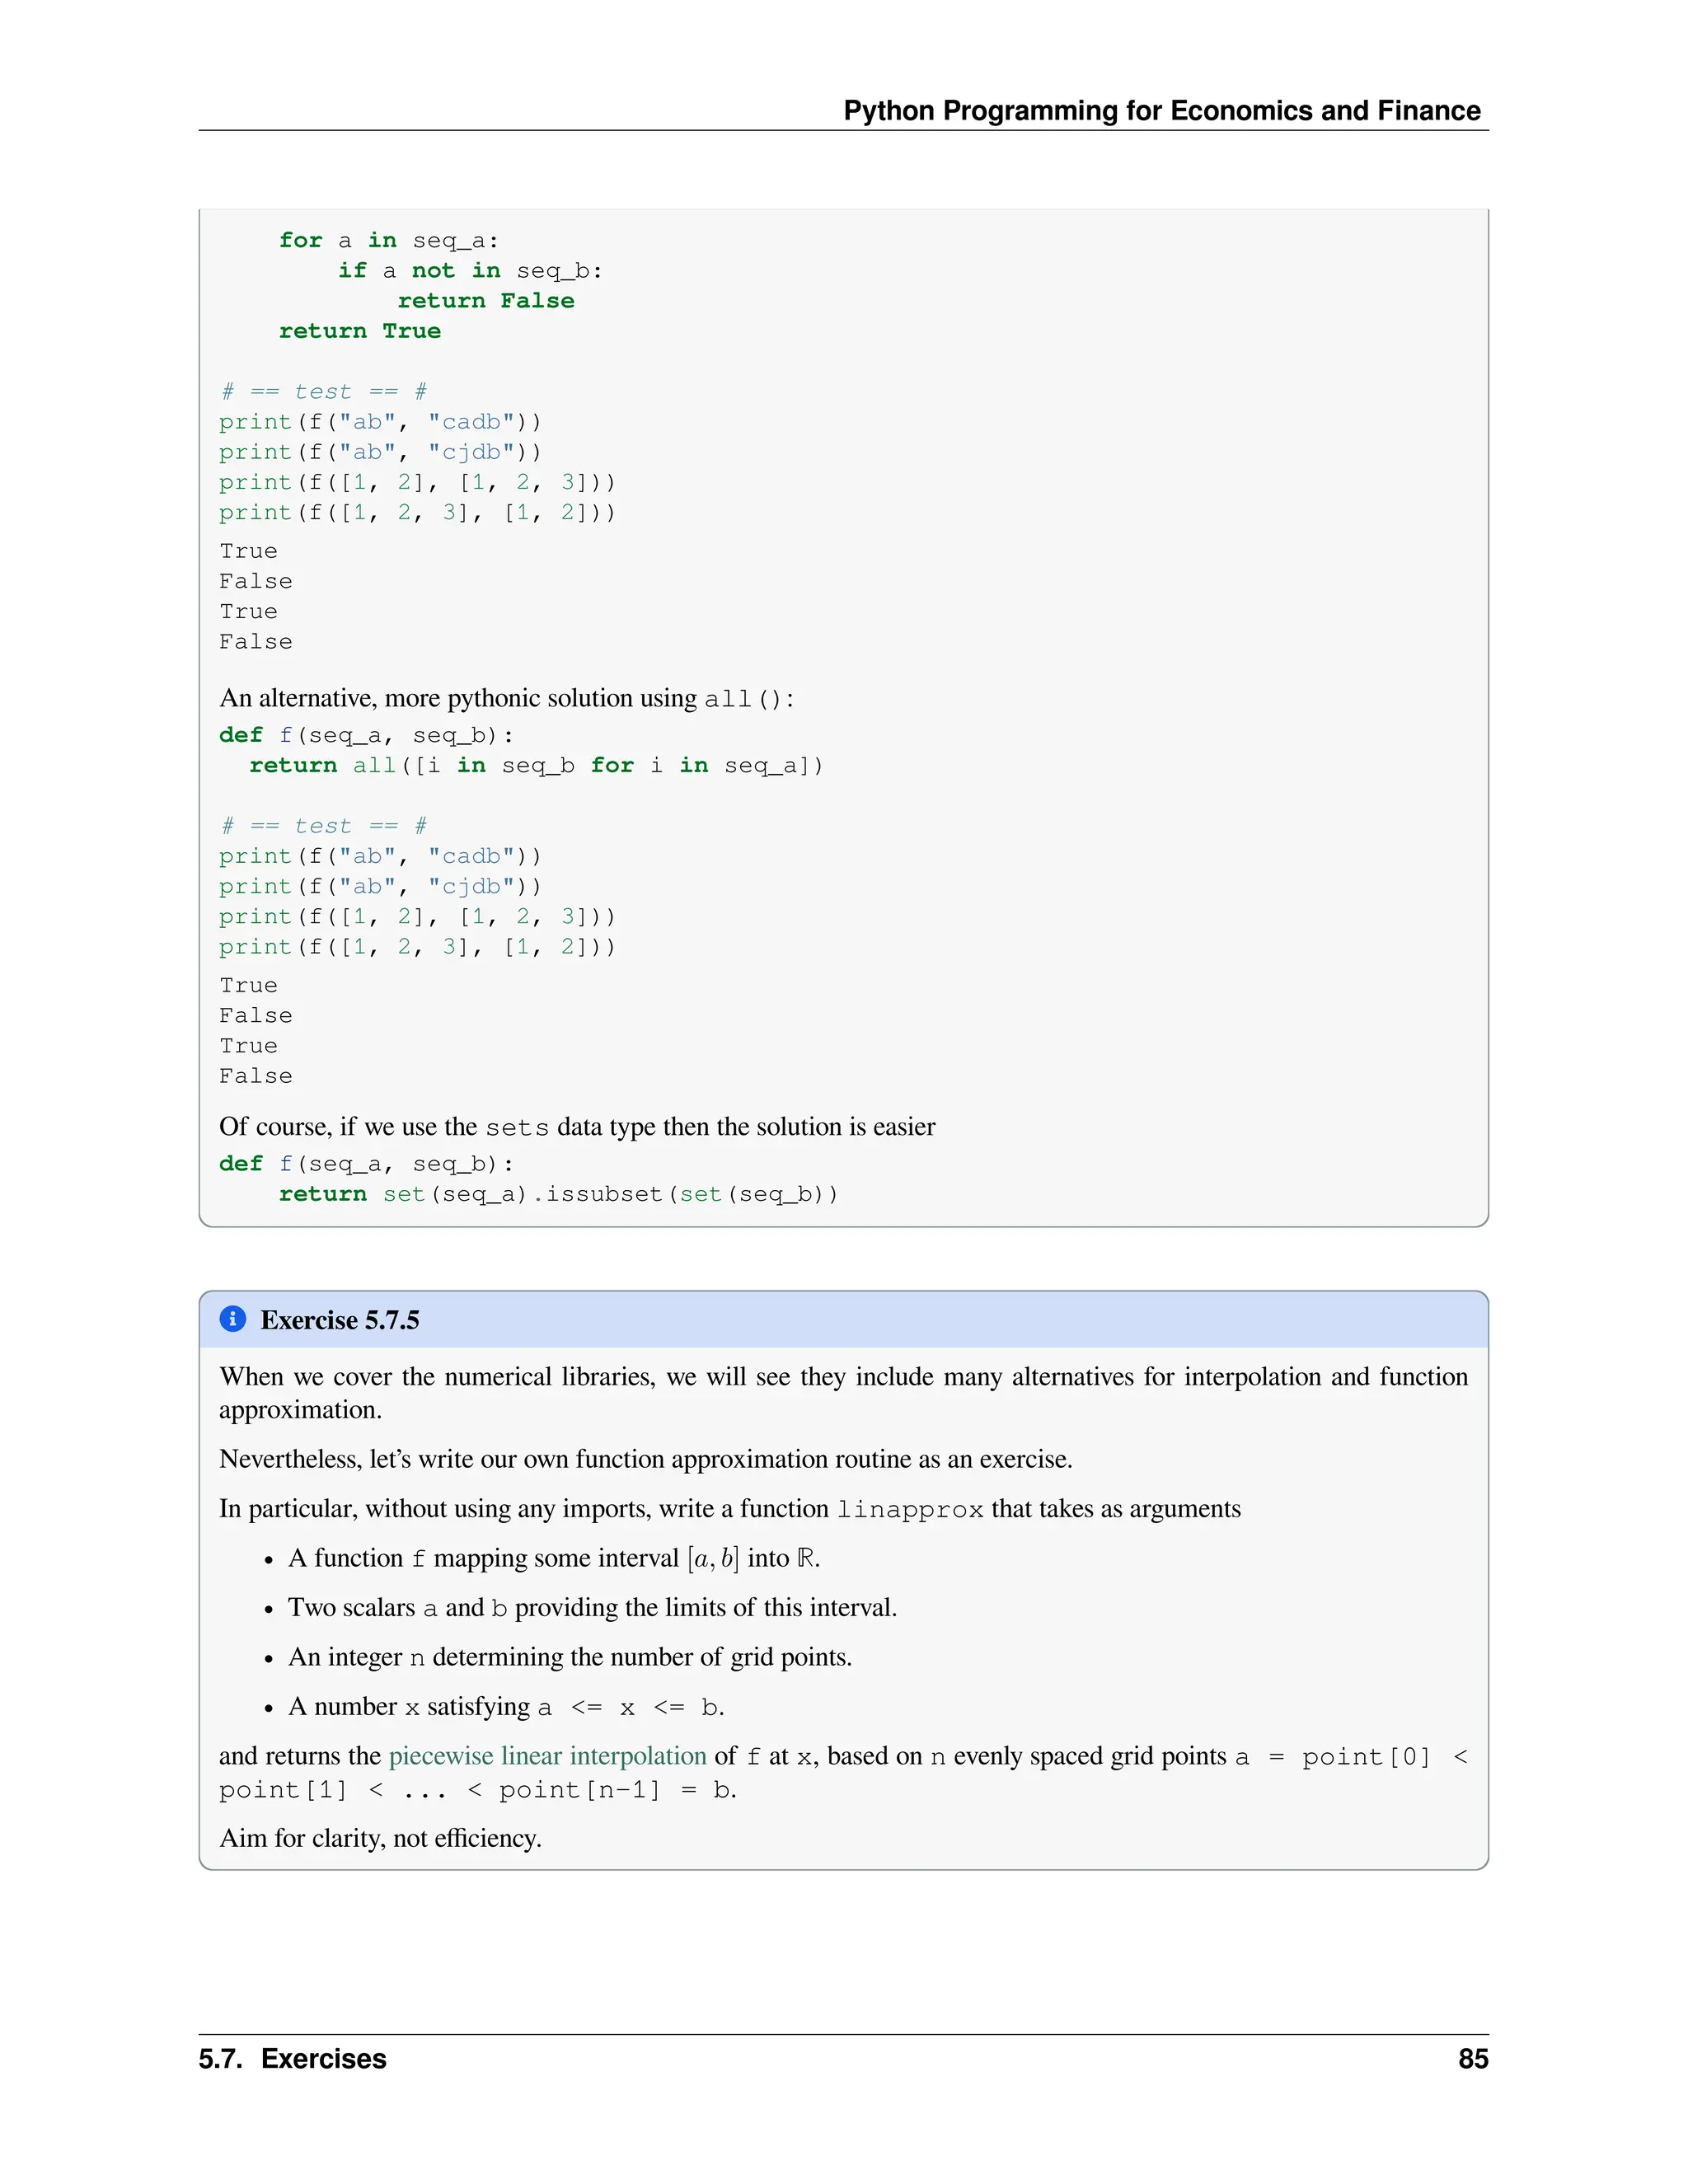The width and height of the screenshot is (1688, 2184).
Task: Click the Exercise 5.7.5 heading
Action: tap(340, 1320)
